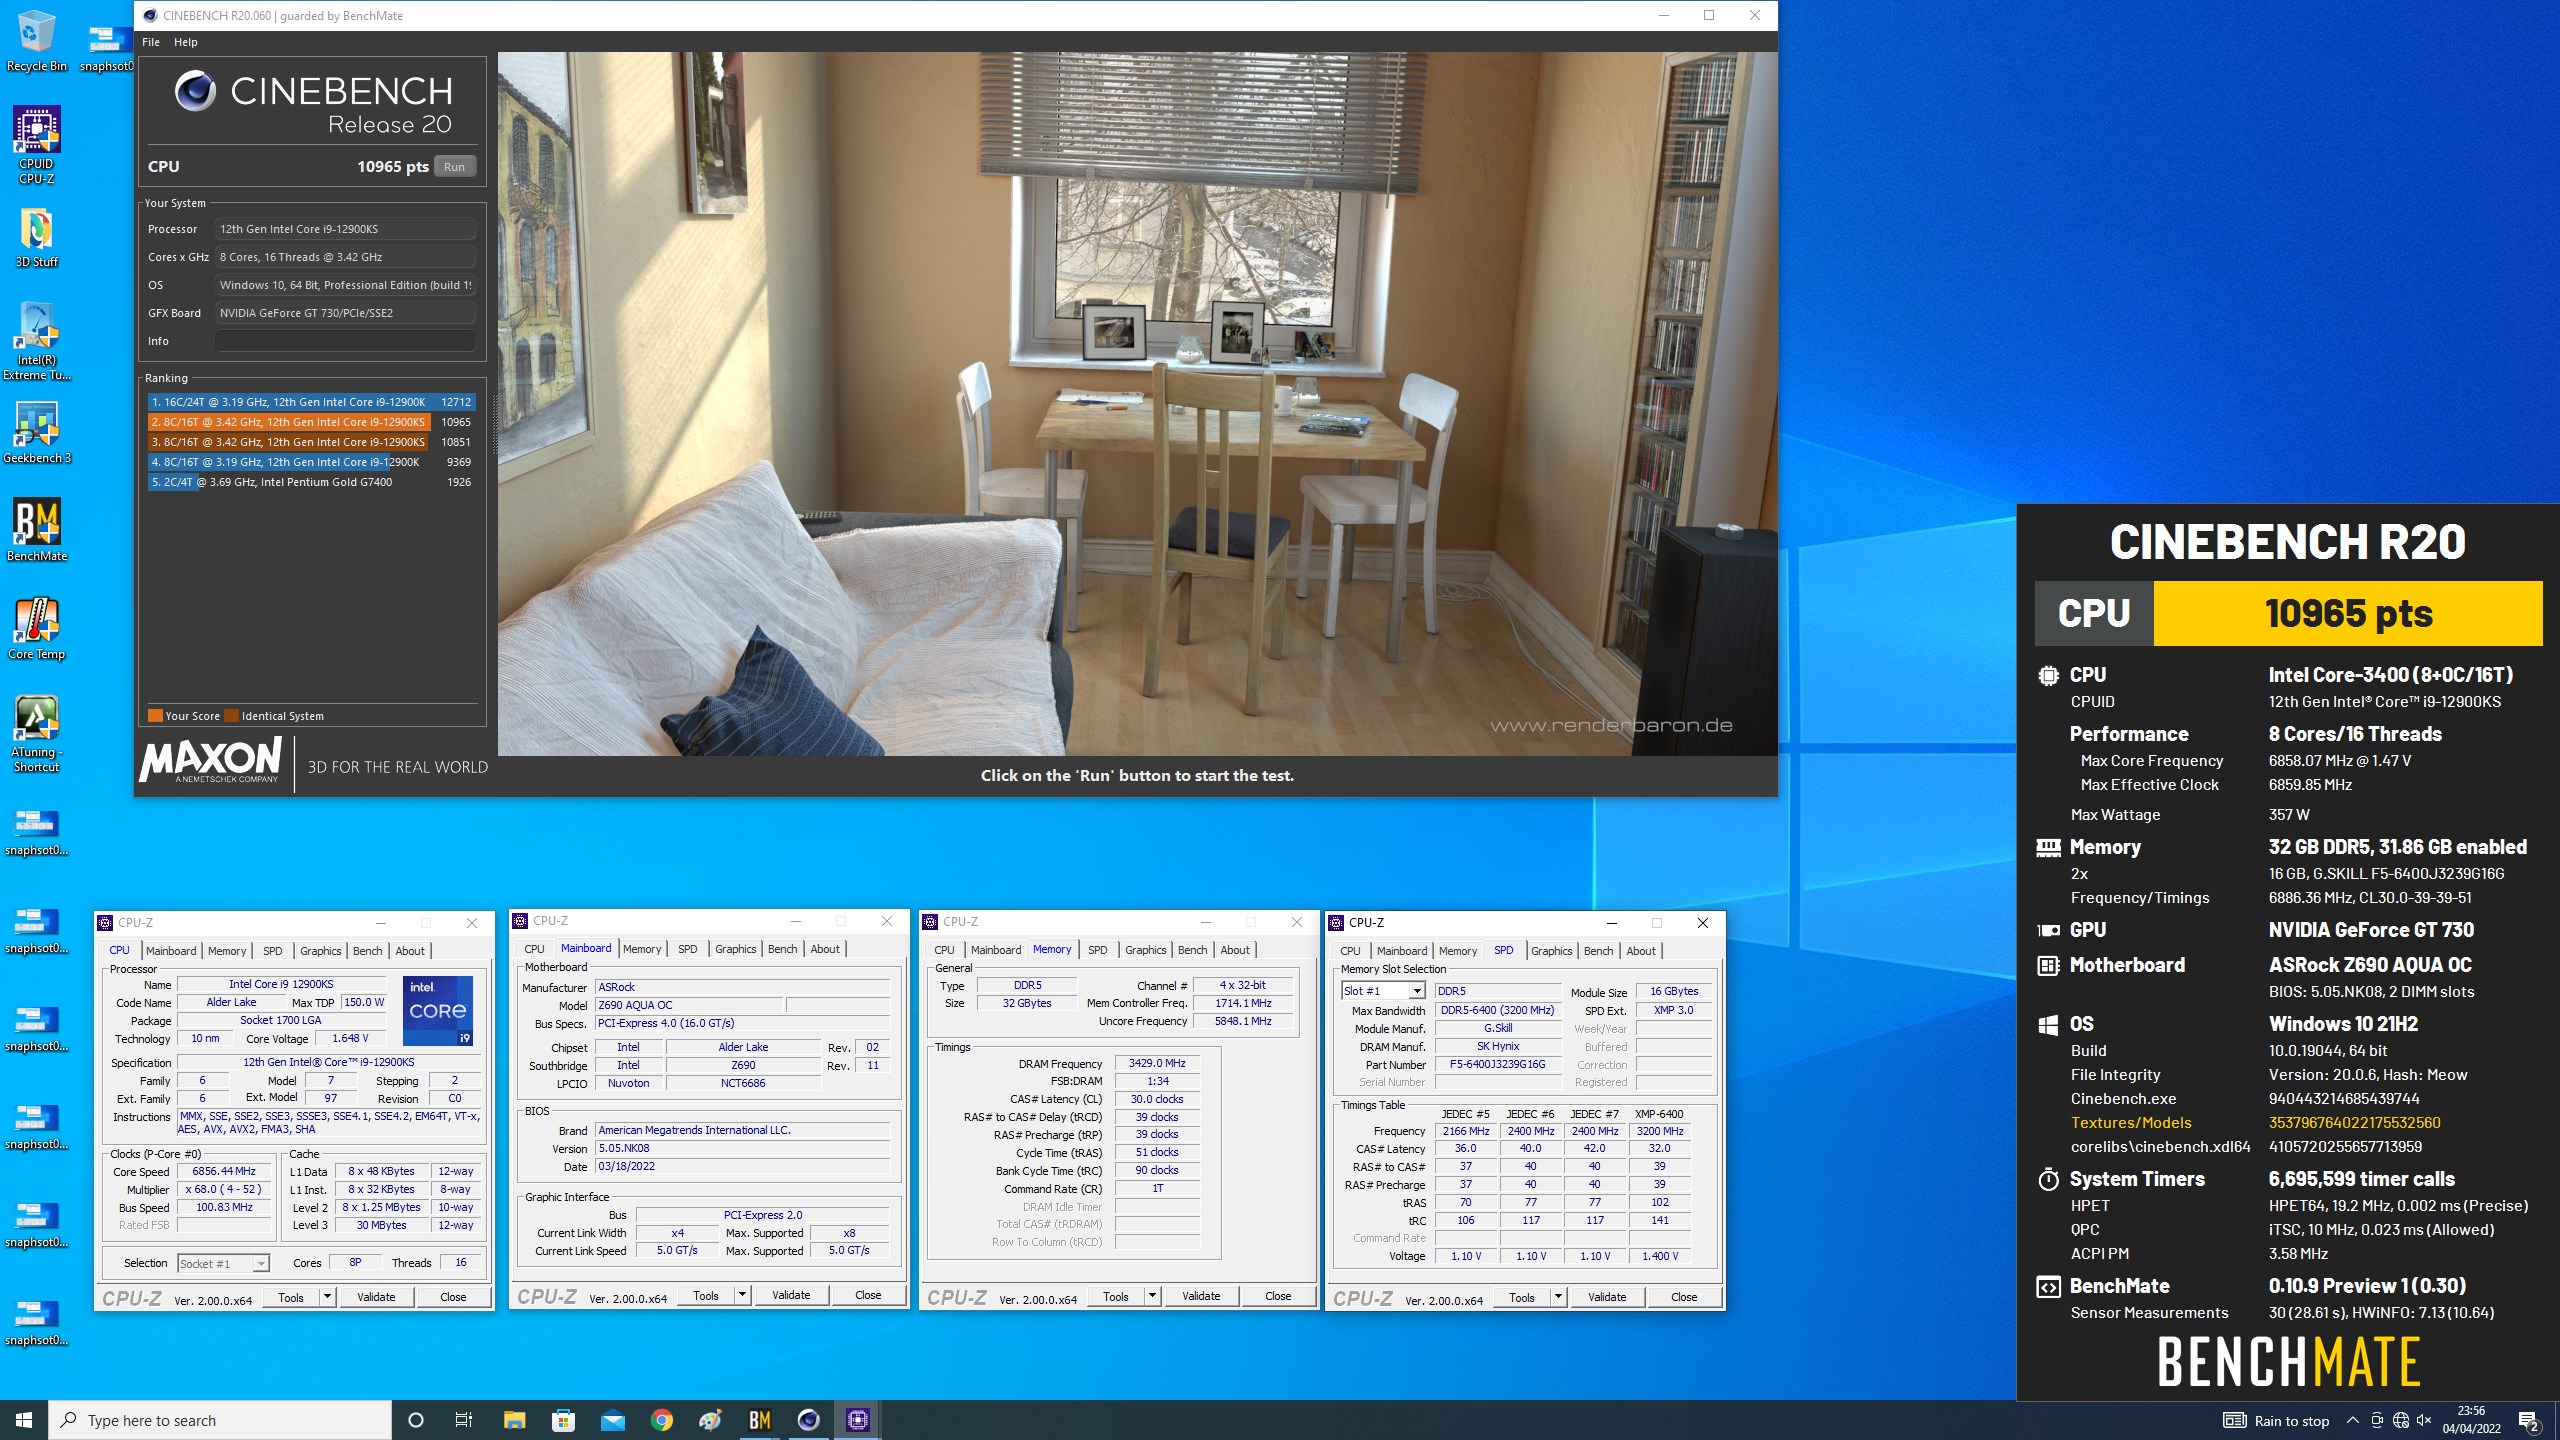Open the Core Temp desktop icon
The width and height of the screenshot is (2560, 1440).
click(x=36, y=630)
